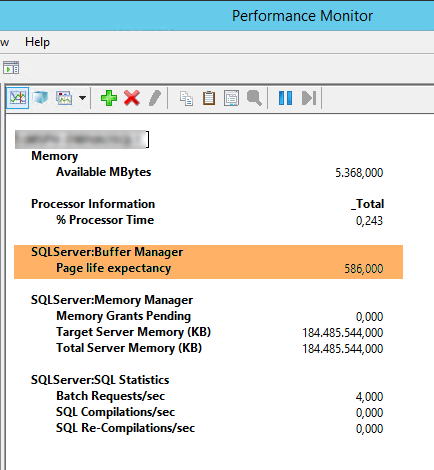Open the Help menu
The width and height of the screenshot is (434, 470).
click(37, 42)
